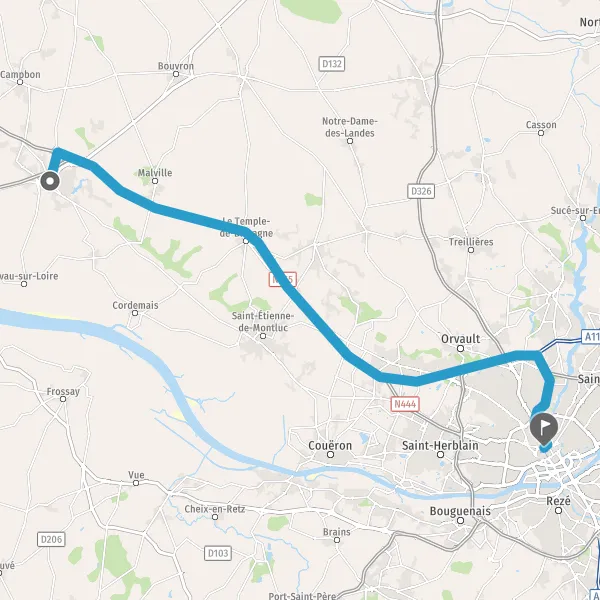The image size is (600, 600).
Task: Select the Bouvron town label
Action: pyautogui.click(x=176, y=66)
